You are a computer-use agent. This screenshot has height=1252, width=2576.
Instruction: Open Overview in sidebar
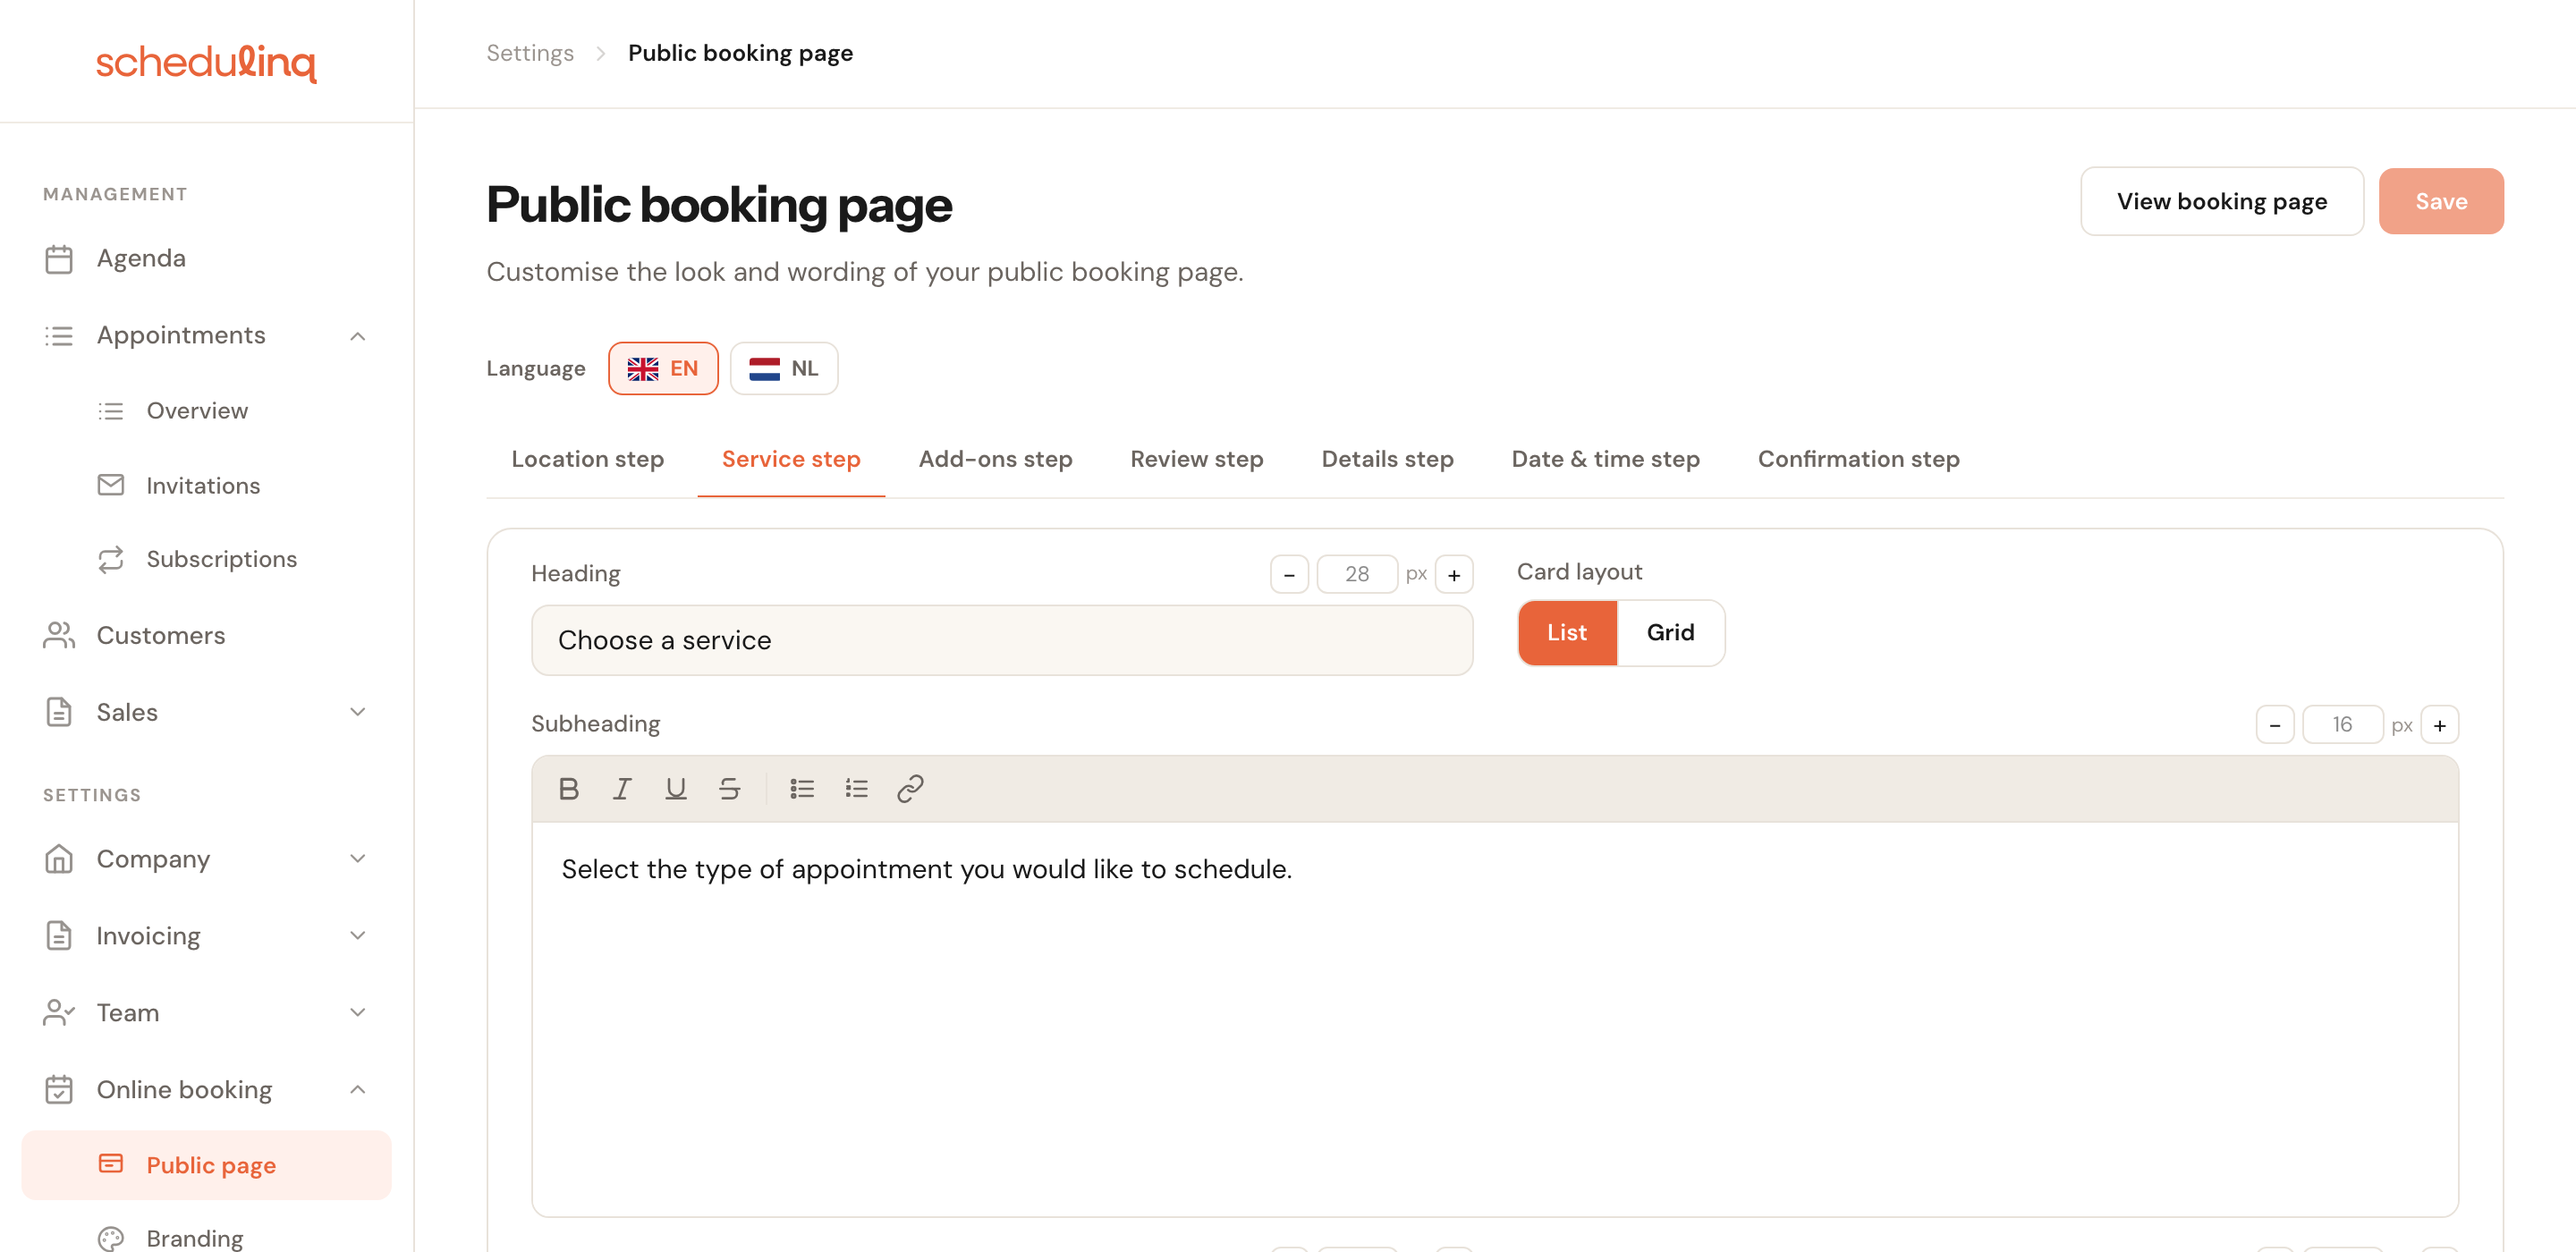[x=206, y=411]
